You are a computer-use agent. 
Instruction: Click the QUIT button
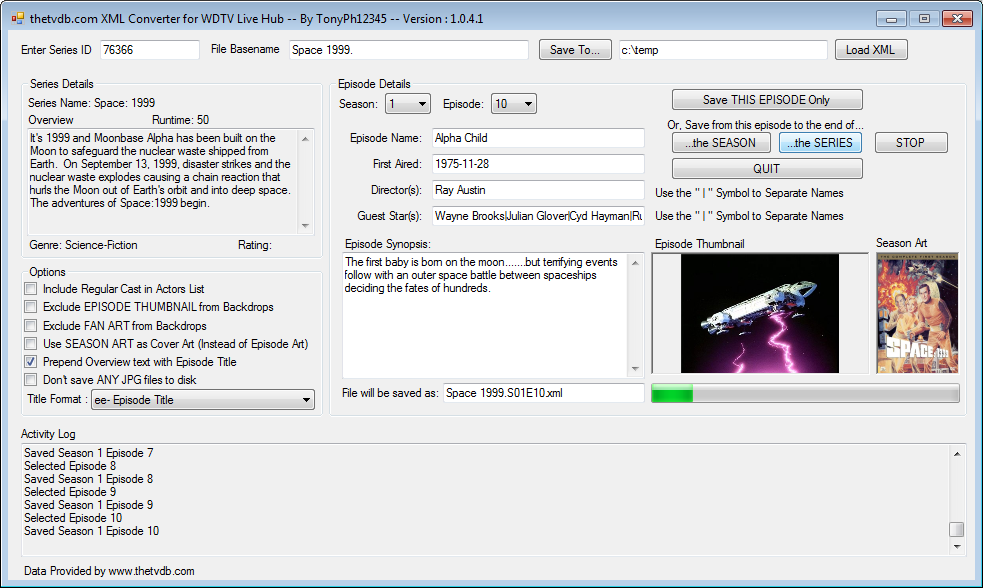coord(767,169)
